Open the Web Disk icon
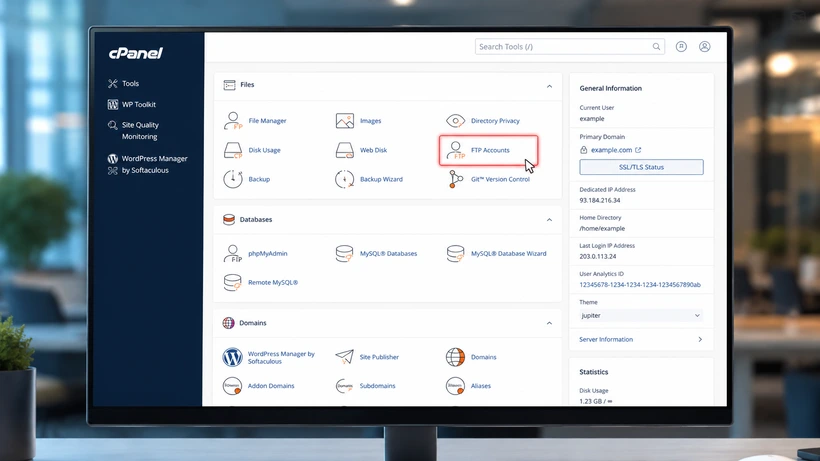820x461 pixels. (345, 150)
